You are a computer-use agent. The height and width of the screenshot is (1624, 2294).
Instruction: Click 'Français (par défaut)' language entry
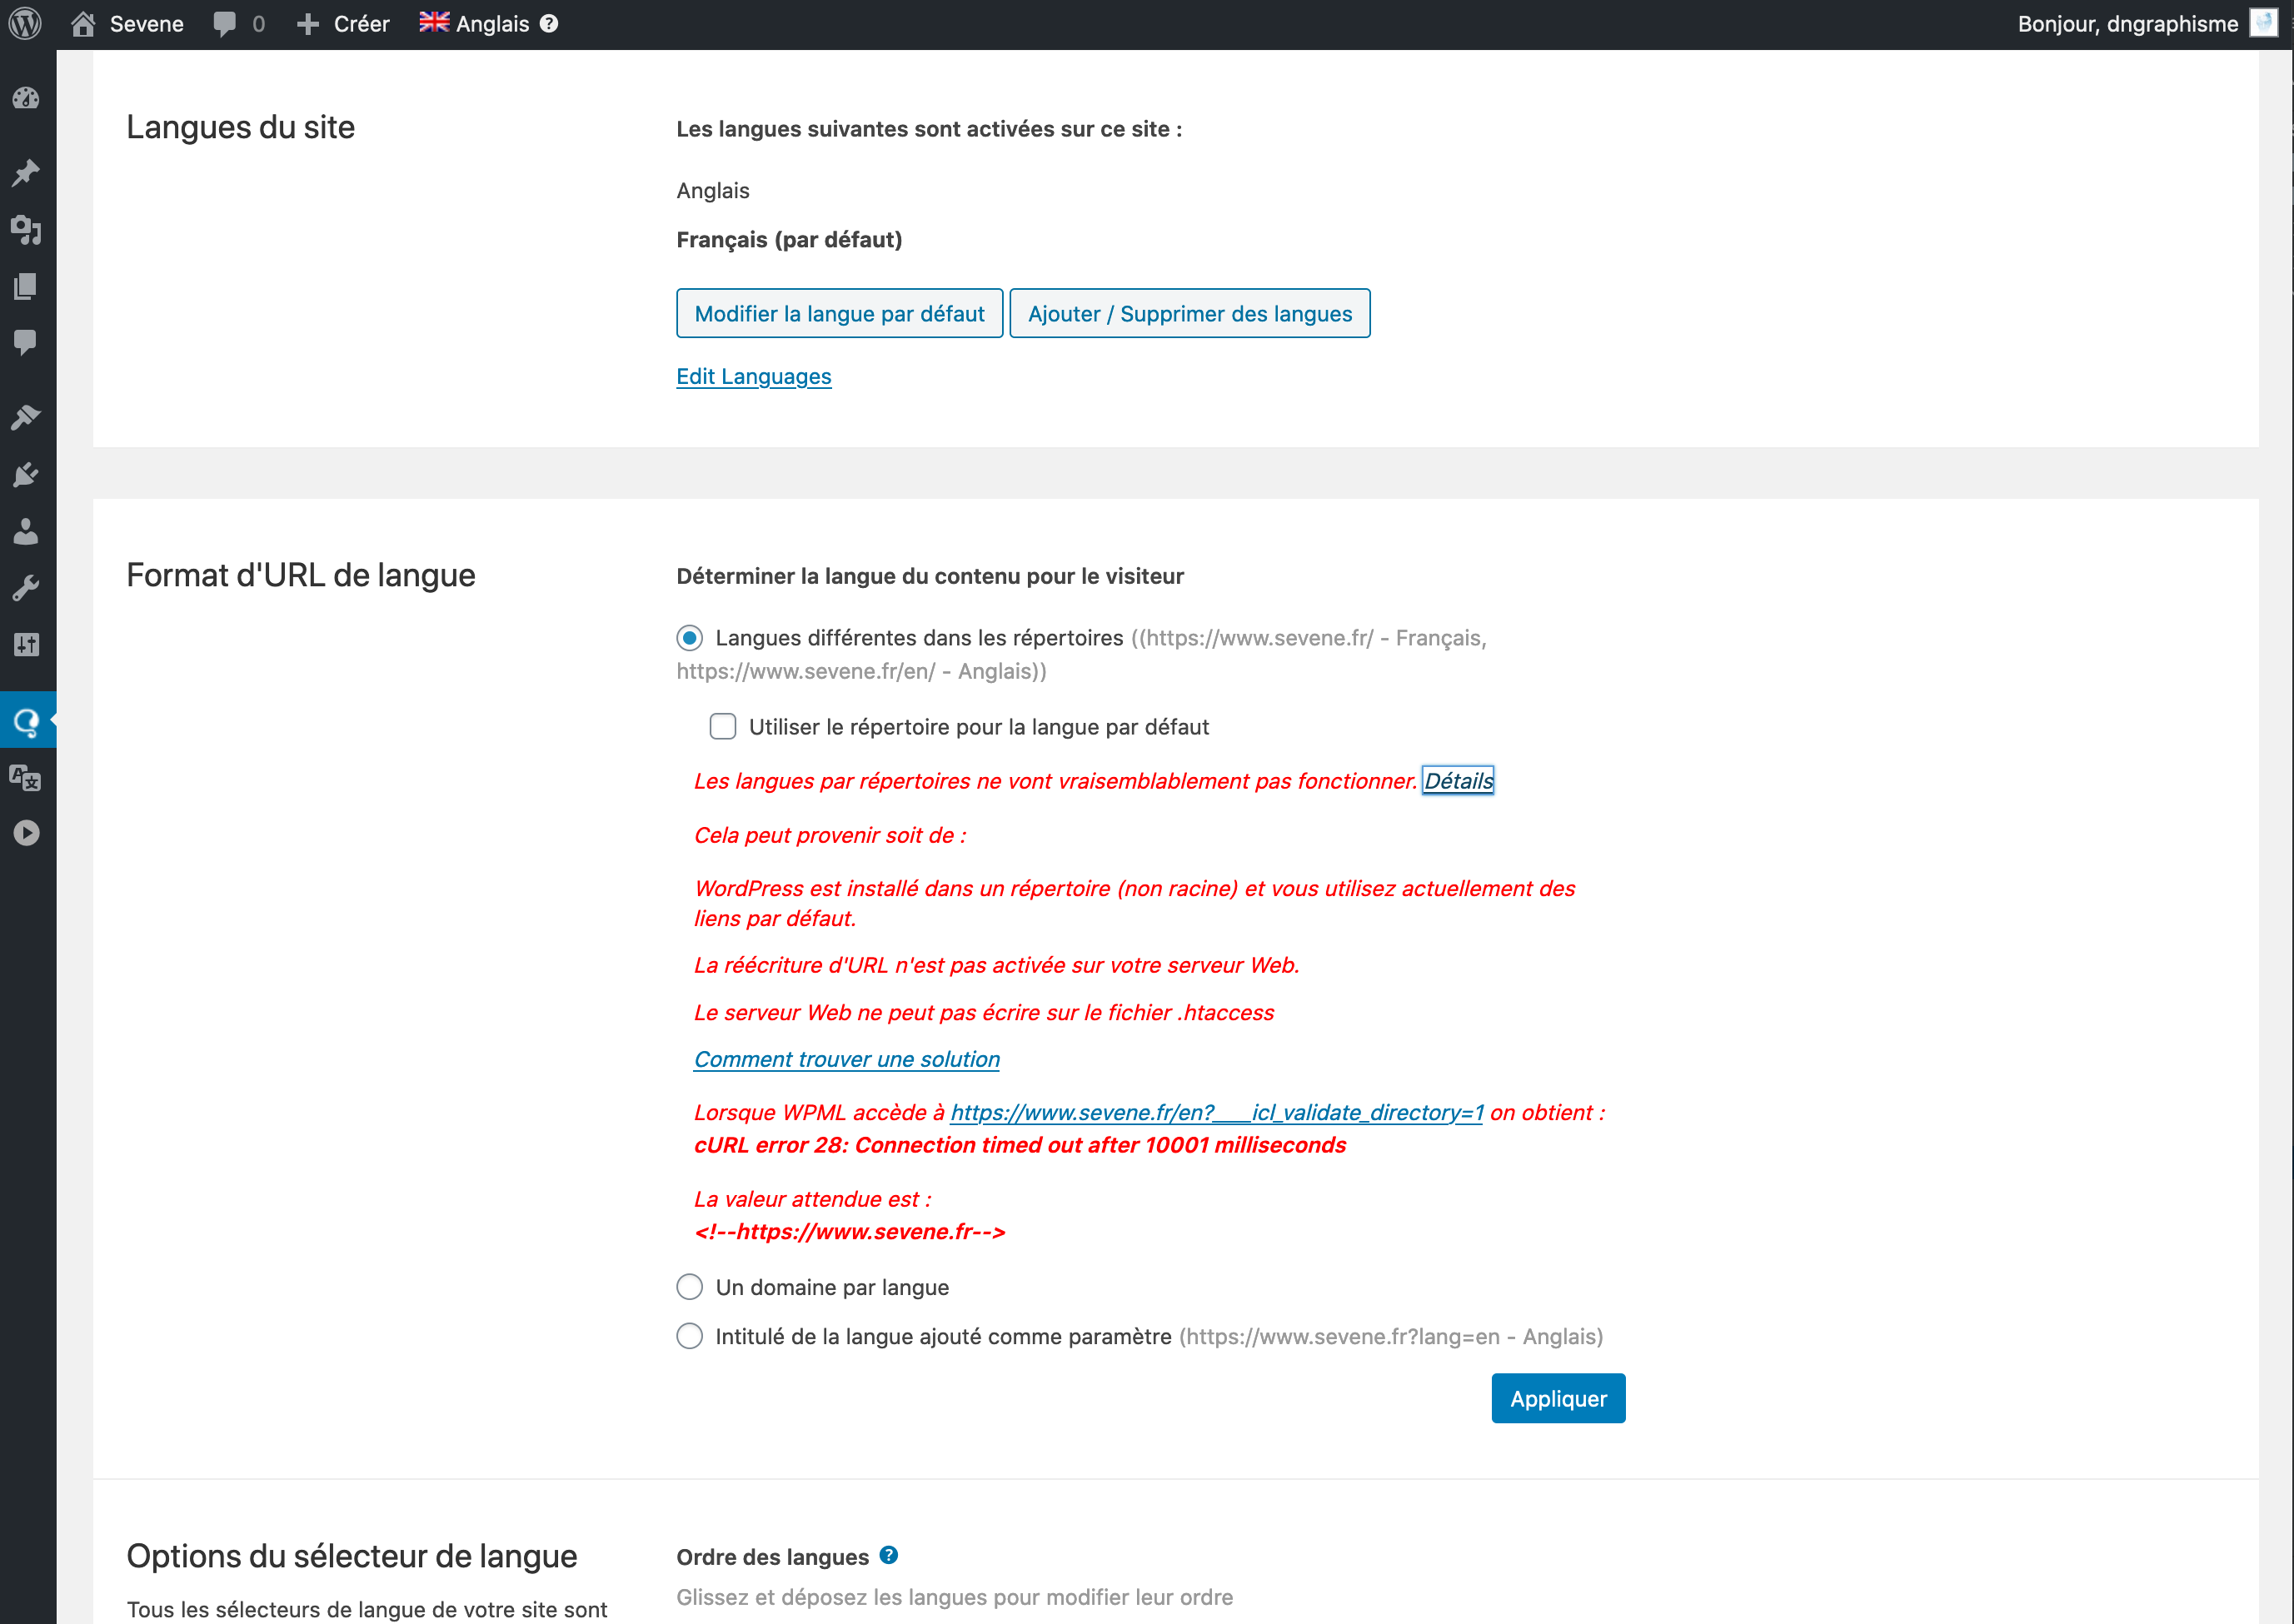pos(789,240)
